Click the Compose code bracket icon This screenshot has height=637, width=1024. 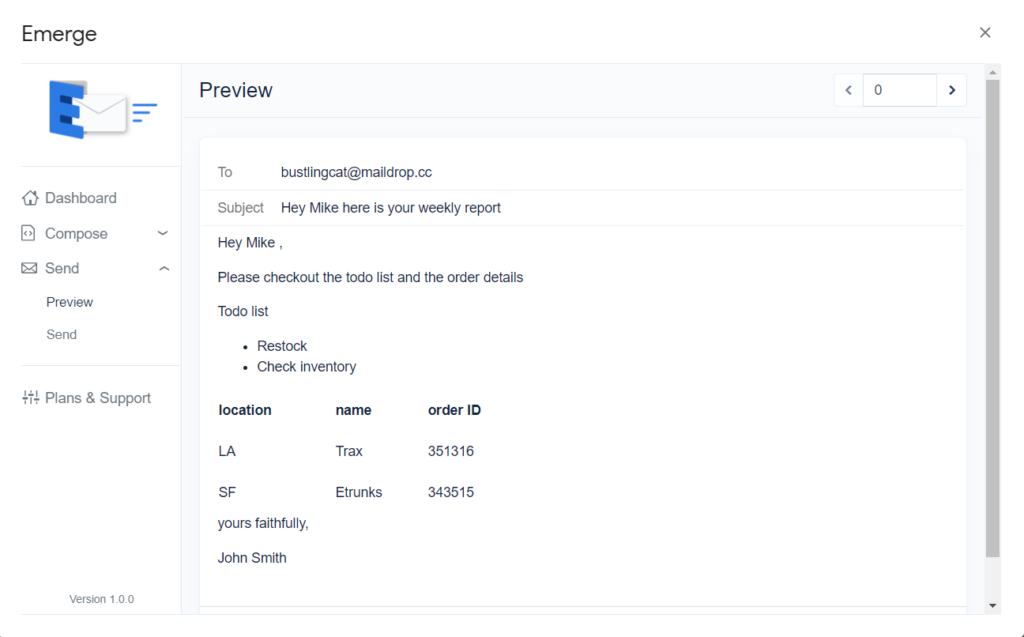pos(29,233)
